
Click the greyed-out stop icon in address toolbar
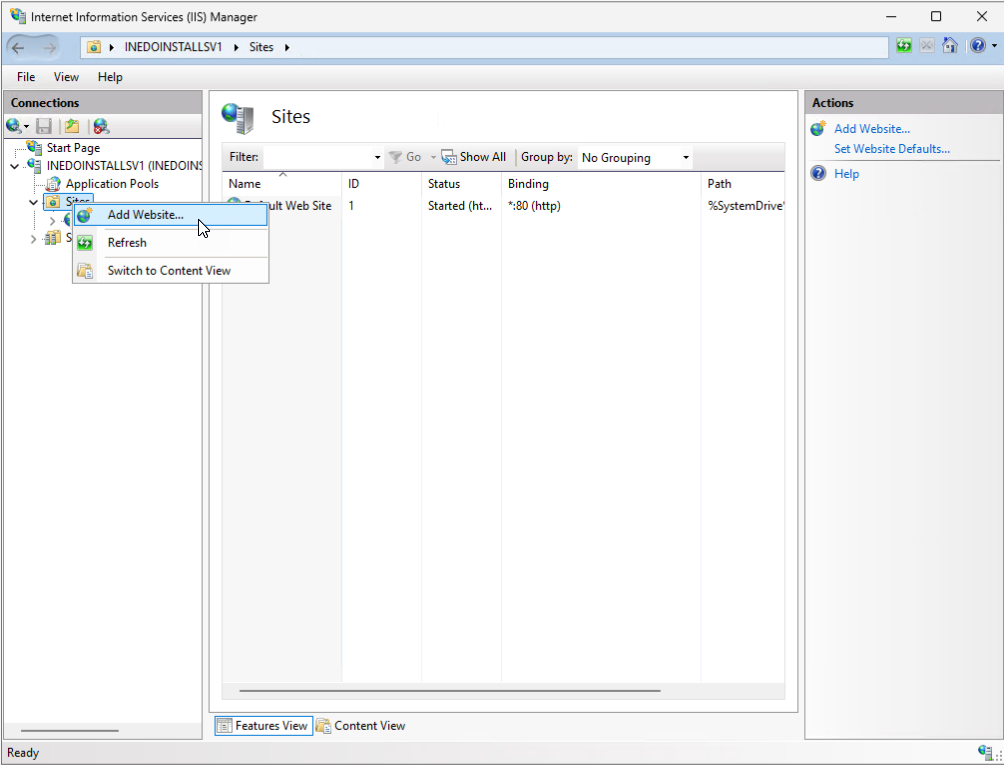point(927,46)
